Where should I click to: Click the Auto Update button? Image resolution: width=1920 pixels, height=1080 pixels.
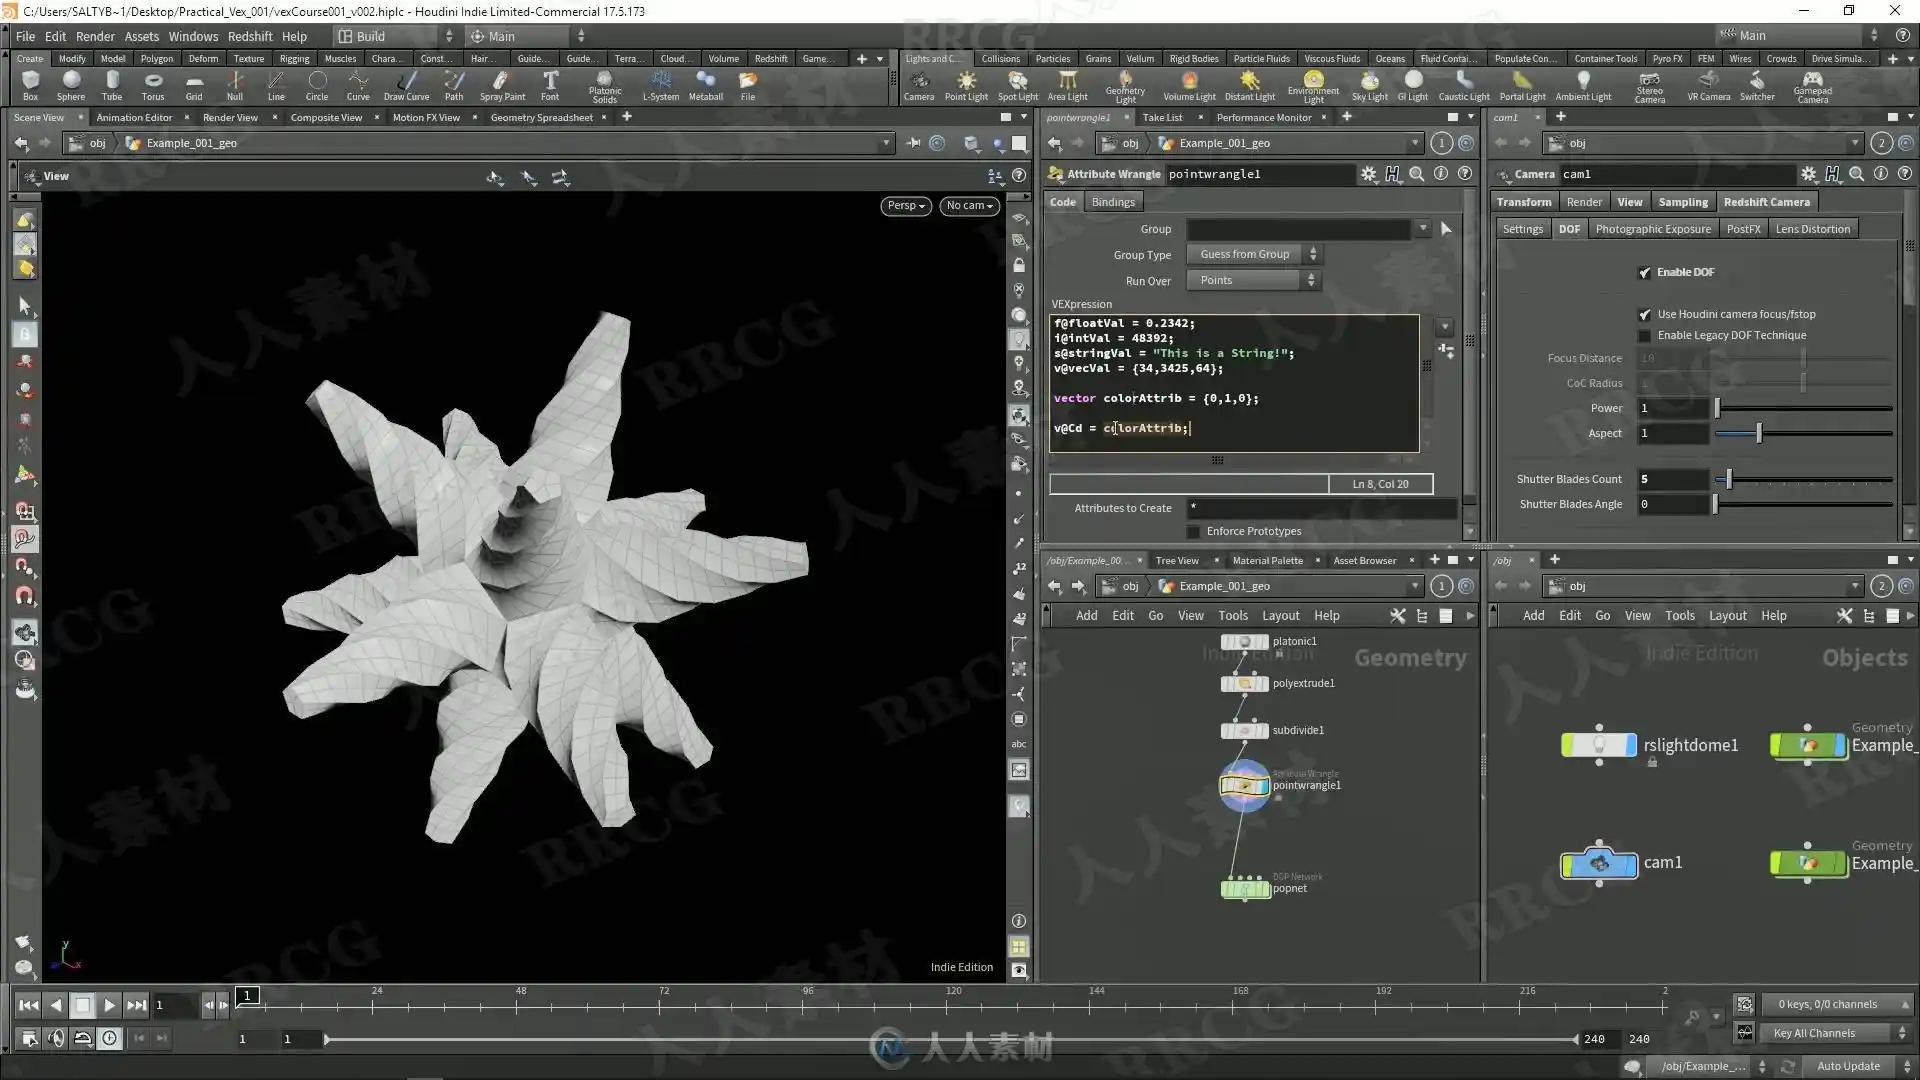(x=1848, y=1067)
